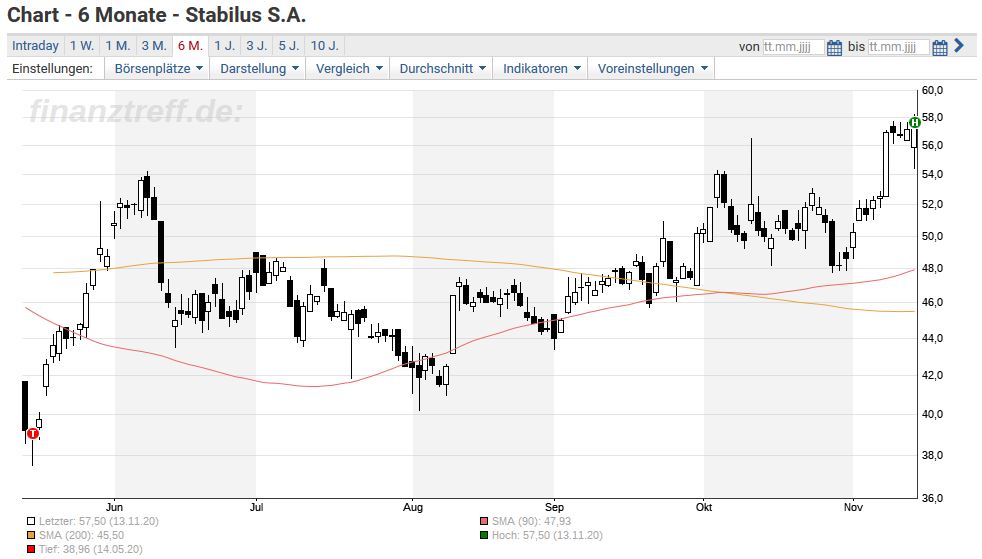
Task: Select the 1 W. time range tab
Action: point(81,46)
